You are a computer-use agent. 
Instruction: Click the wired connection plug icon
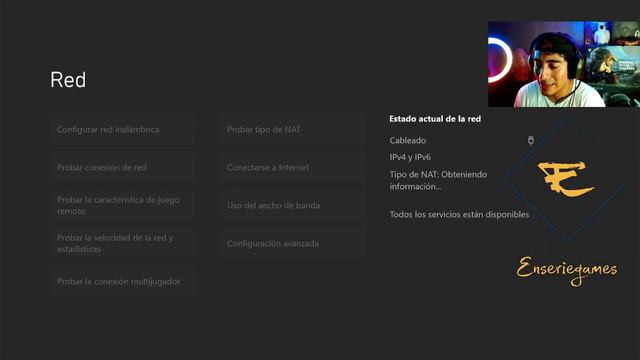pos(531,141)
